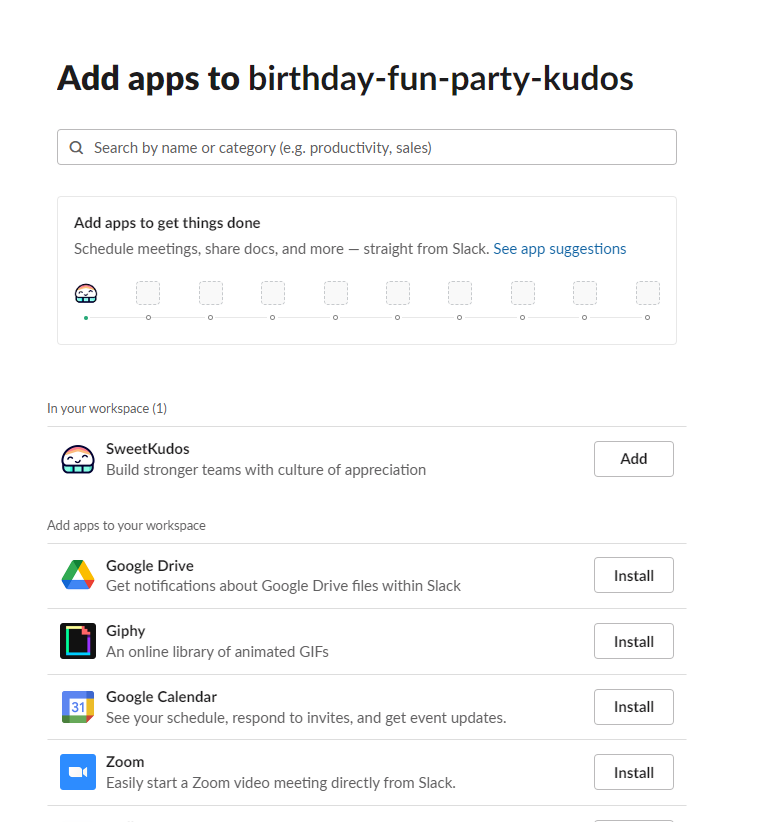Open the See app suggestions link
This screenshot has height=822, width=766.
559,249
